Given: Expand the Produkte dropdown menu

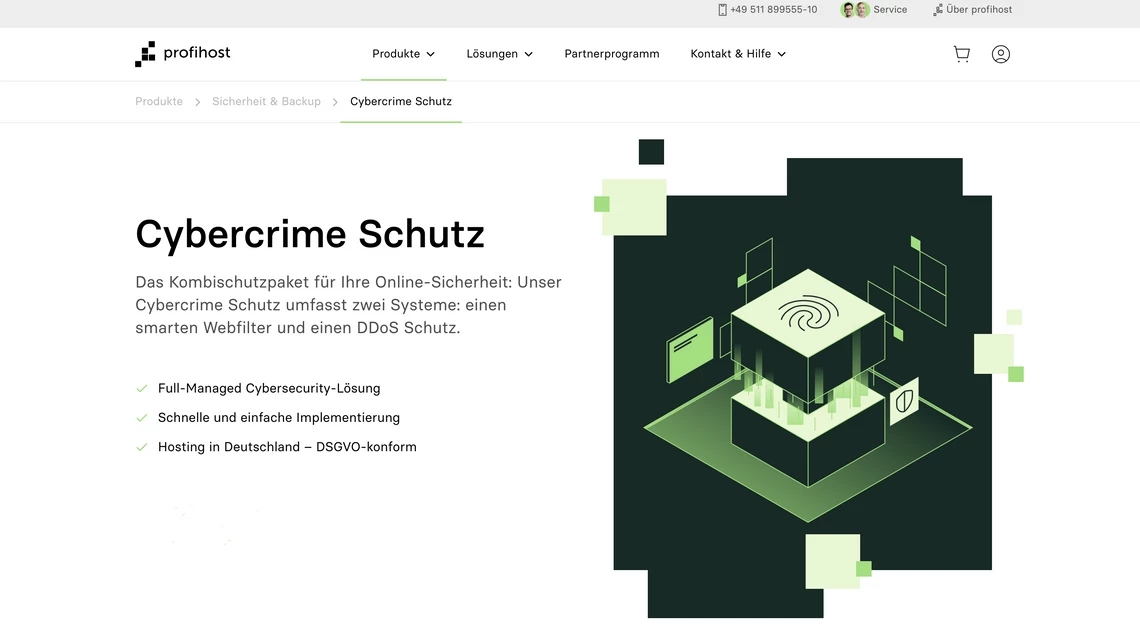Looking at the screenshot, I should coord(403,54).
